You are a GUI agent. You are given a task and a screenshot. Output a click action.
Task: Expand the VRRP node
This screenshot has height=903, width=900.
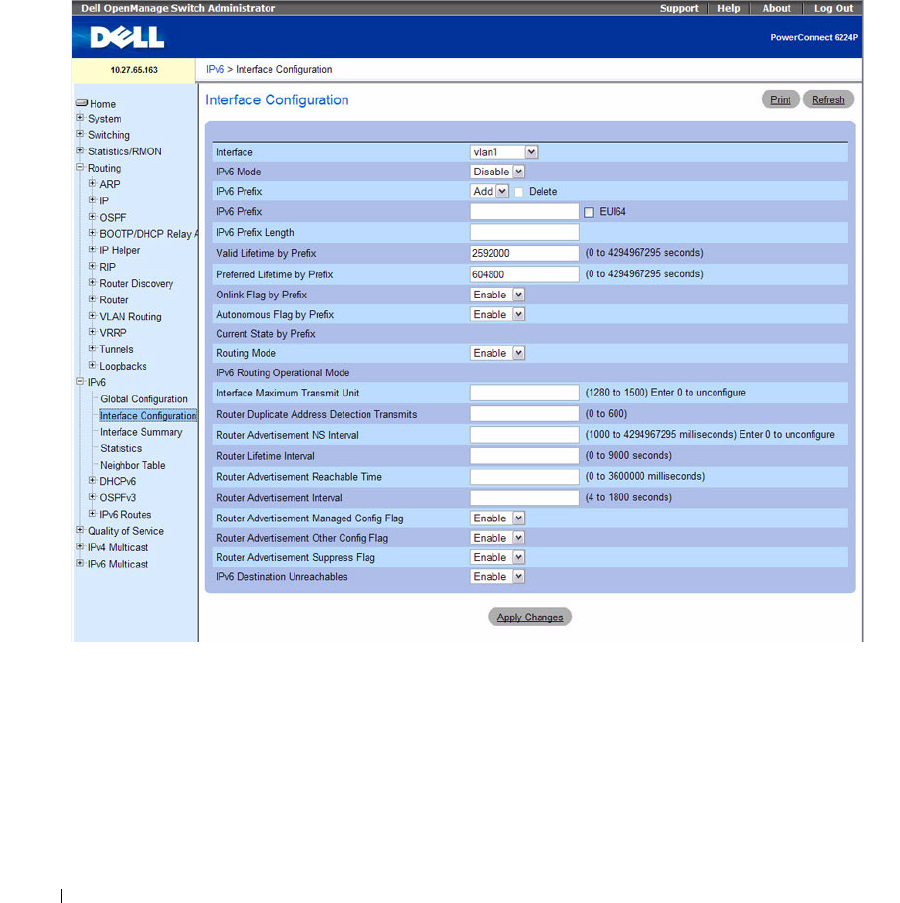(92, 332)
